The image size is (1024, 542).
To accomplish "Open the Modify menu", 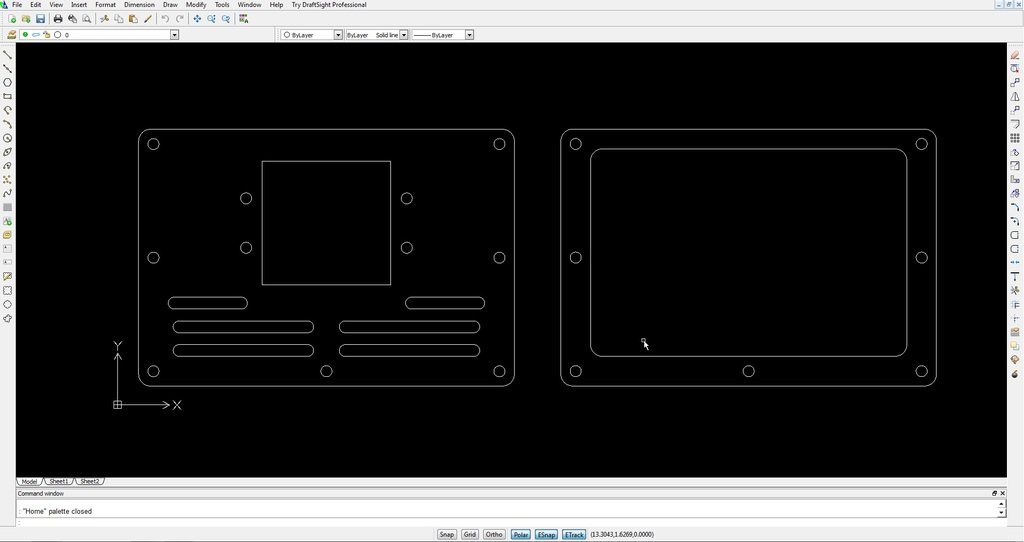I will (196, 5).
